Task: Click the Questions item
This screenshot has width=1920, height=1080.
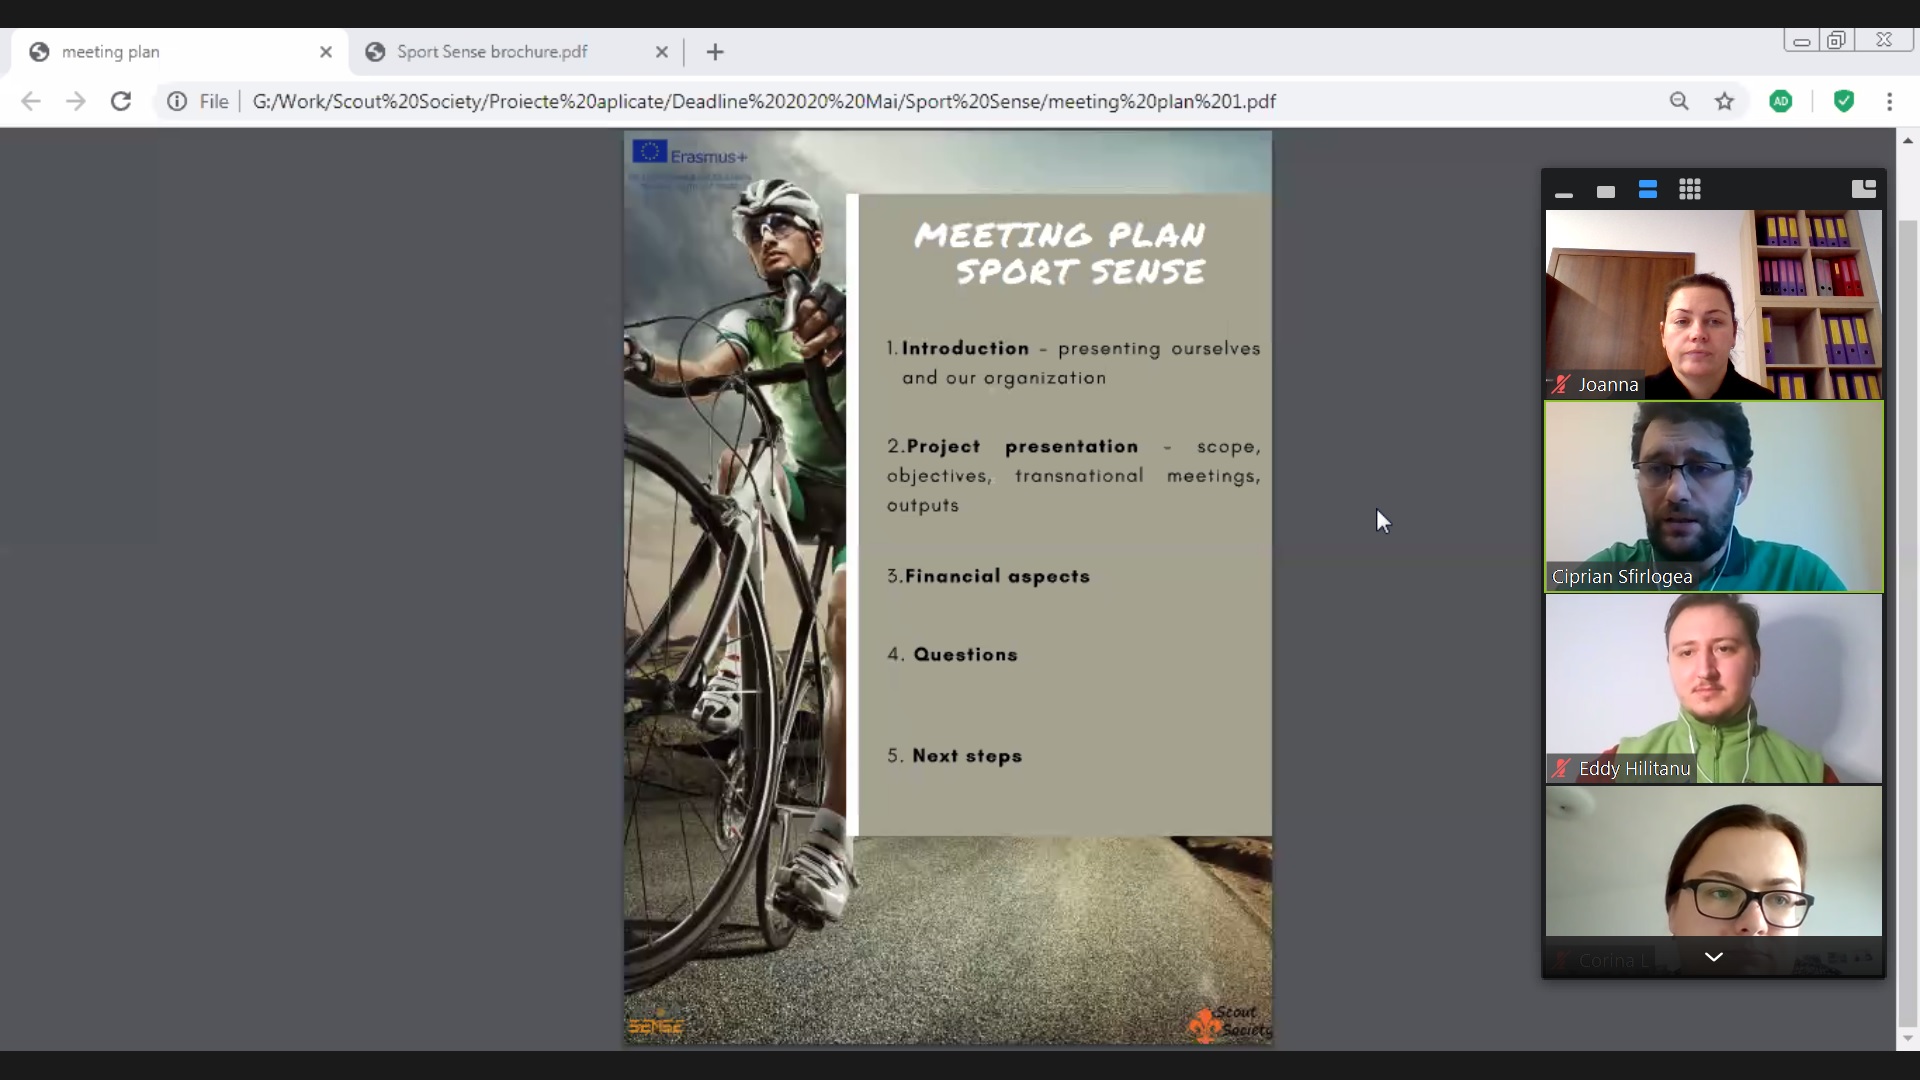Action: click(x=952, y=654)
